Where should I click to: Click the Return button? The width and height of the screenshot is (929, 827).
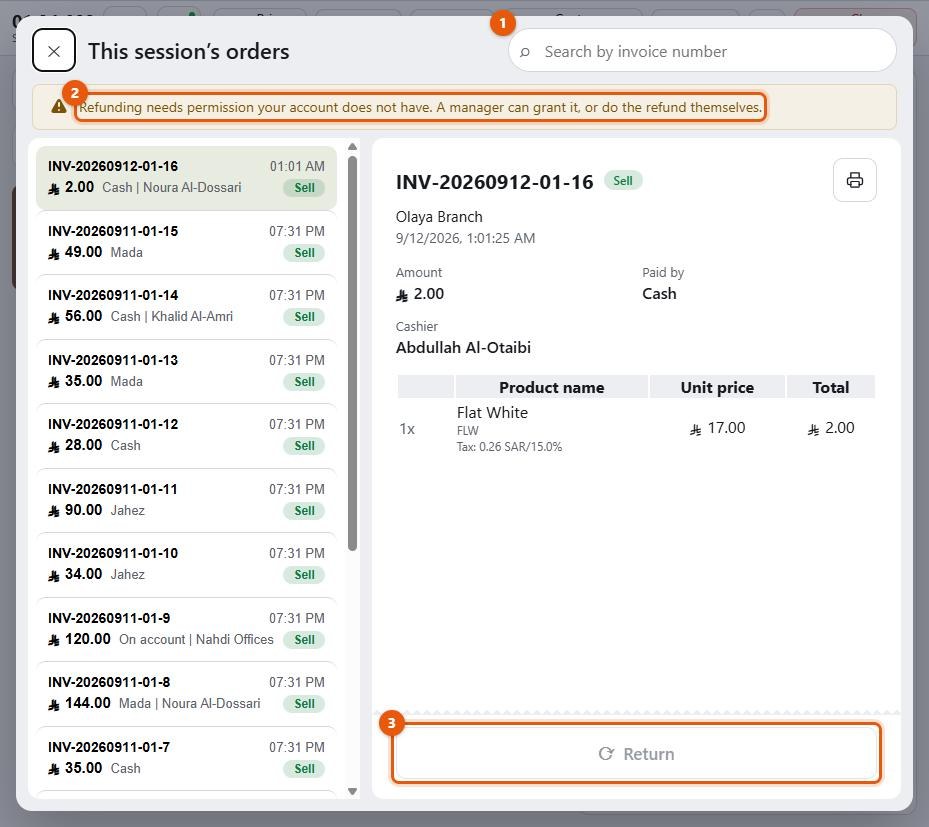tap(636, 754)
